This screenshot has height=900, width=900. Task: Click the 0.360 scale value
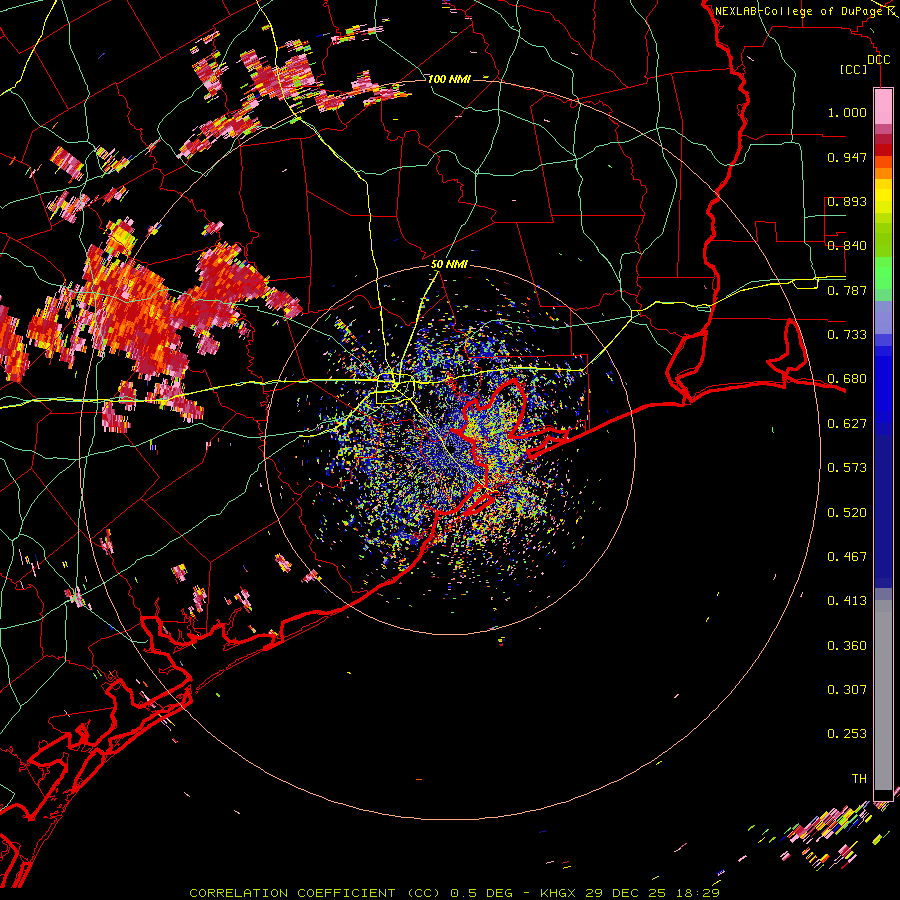(x=847, y=646)
